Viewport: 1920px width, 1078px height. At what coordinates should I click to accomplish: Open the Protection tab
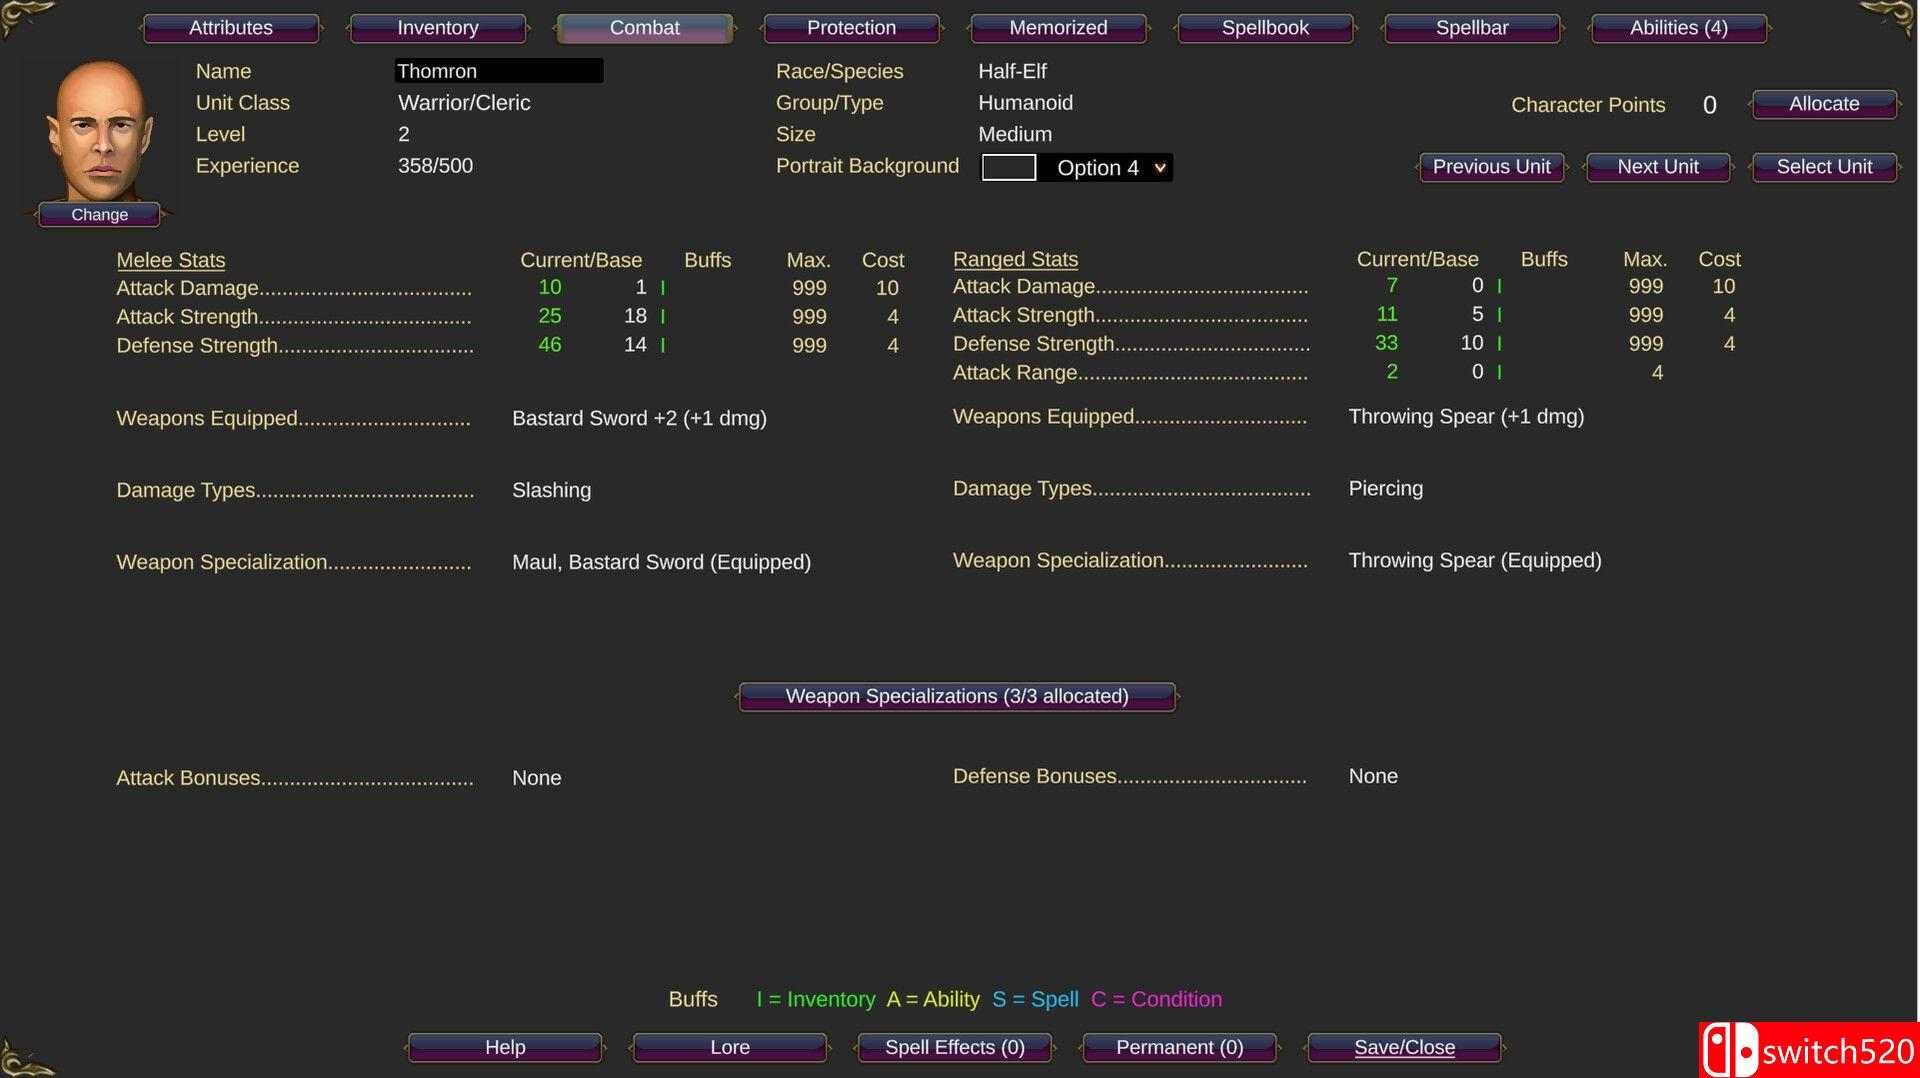pyautogui.click(x=851, y=28)
